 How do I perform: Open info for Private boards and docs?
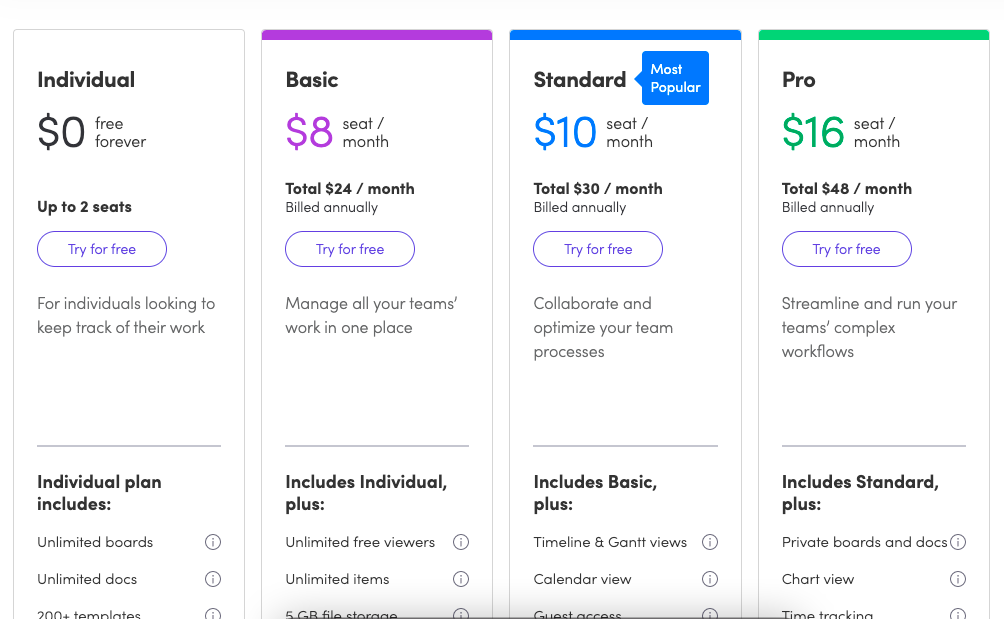click(x=958, y=542)
